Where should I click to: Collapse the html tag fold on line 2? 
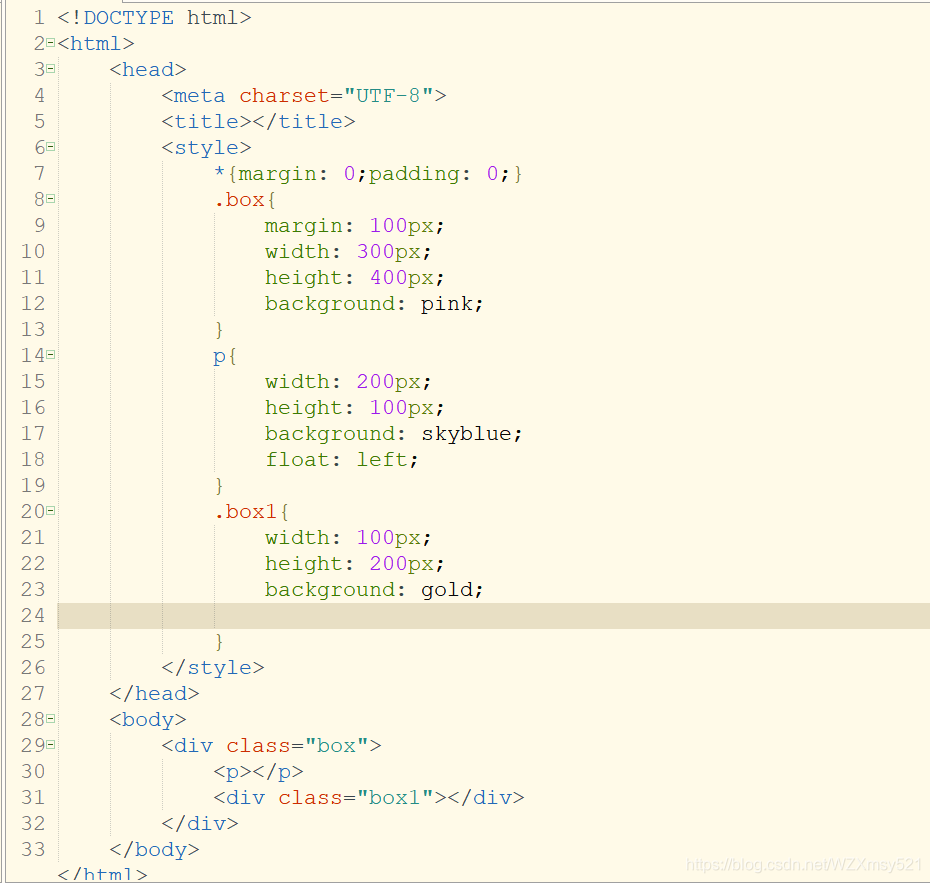click(50, 43)
